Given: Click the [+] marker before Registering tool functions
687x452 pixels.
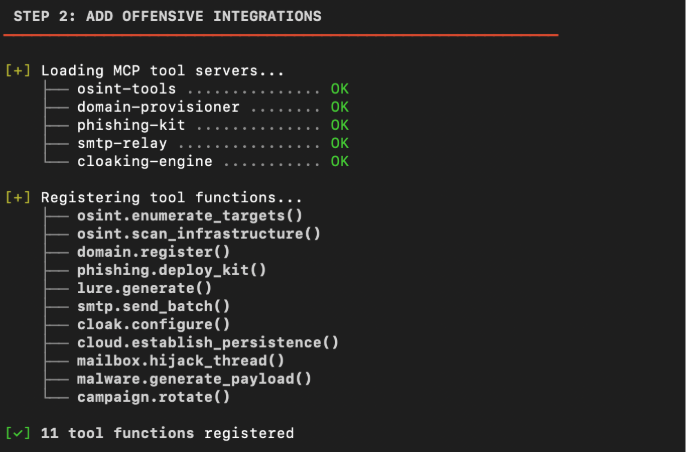Looking at the screenshot, I should pos(18,198).
